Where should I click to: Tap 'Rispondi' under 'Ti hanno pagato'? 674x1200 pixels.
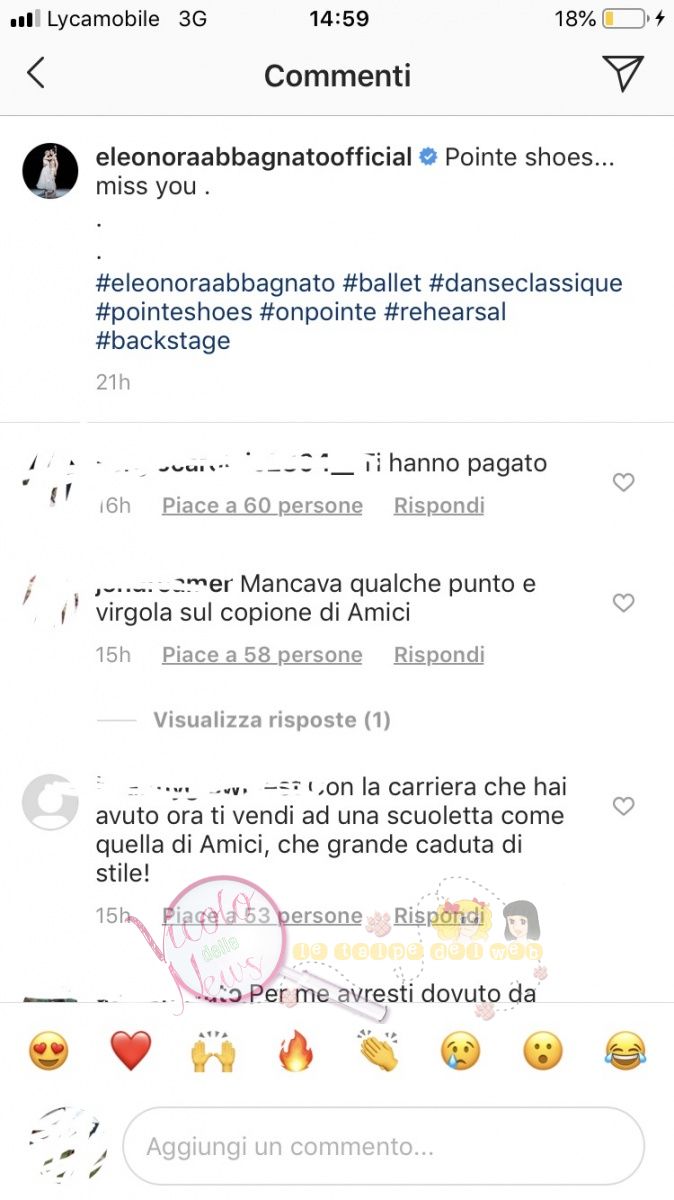click(x=439, y=506)
